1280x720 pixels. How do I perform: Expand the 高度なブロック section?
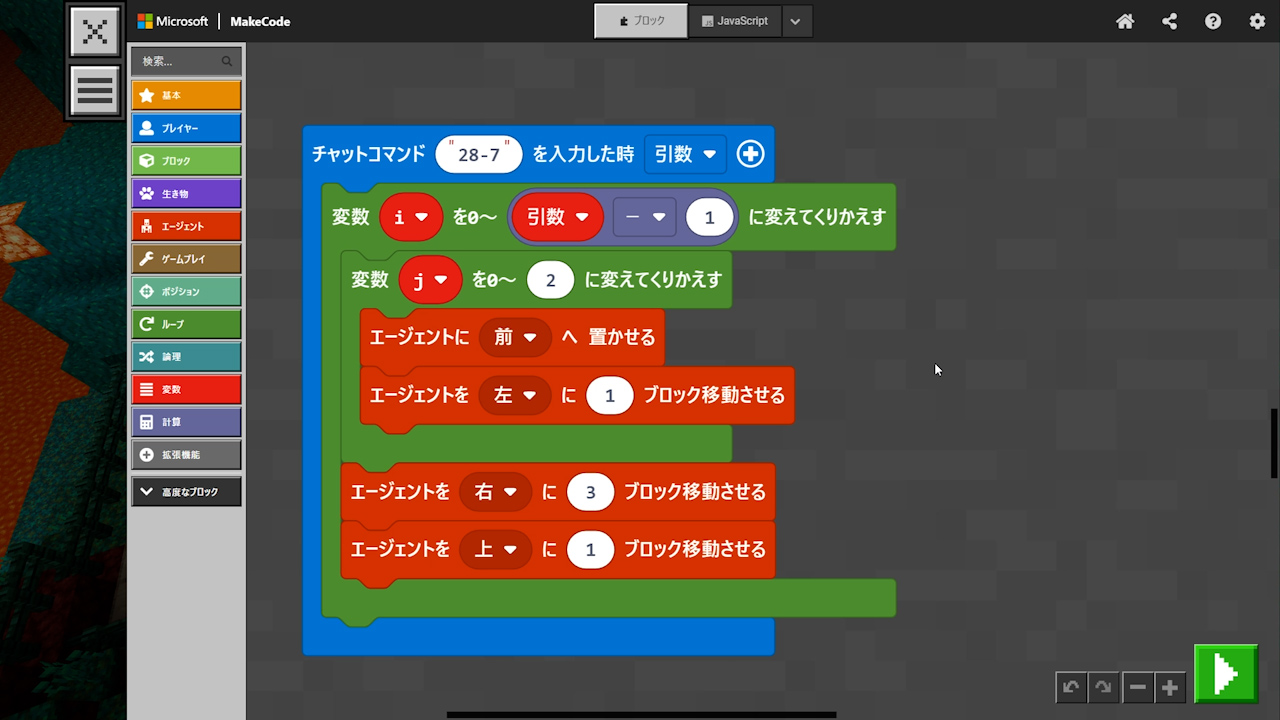(x=186, y=492)
